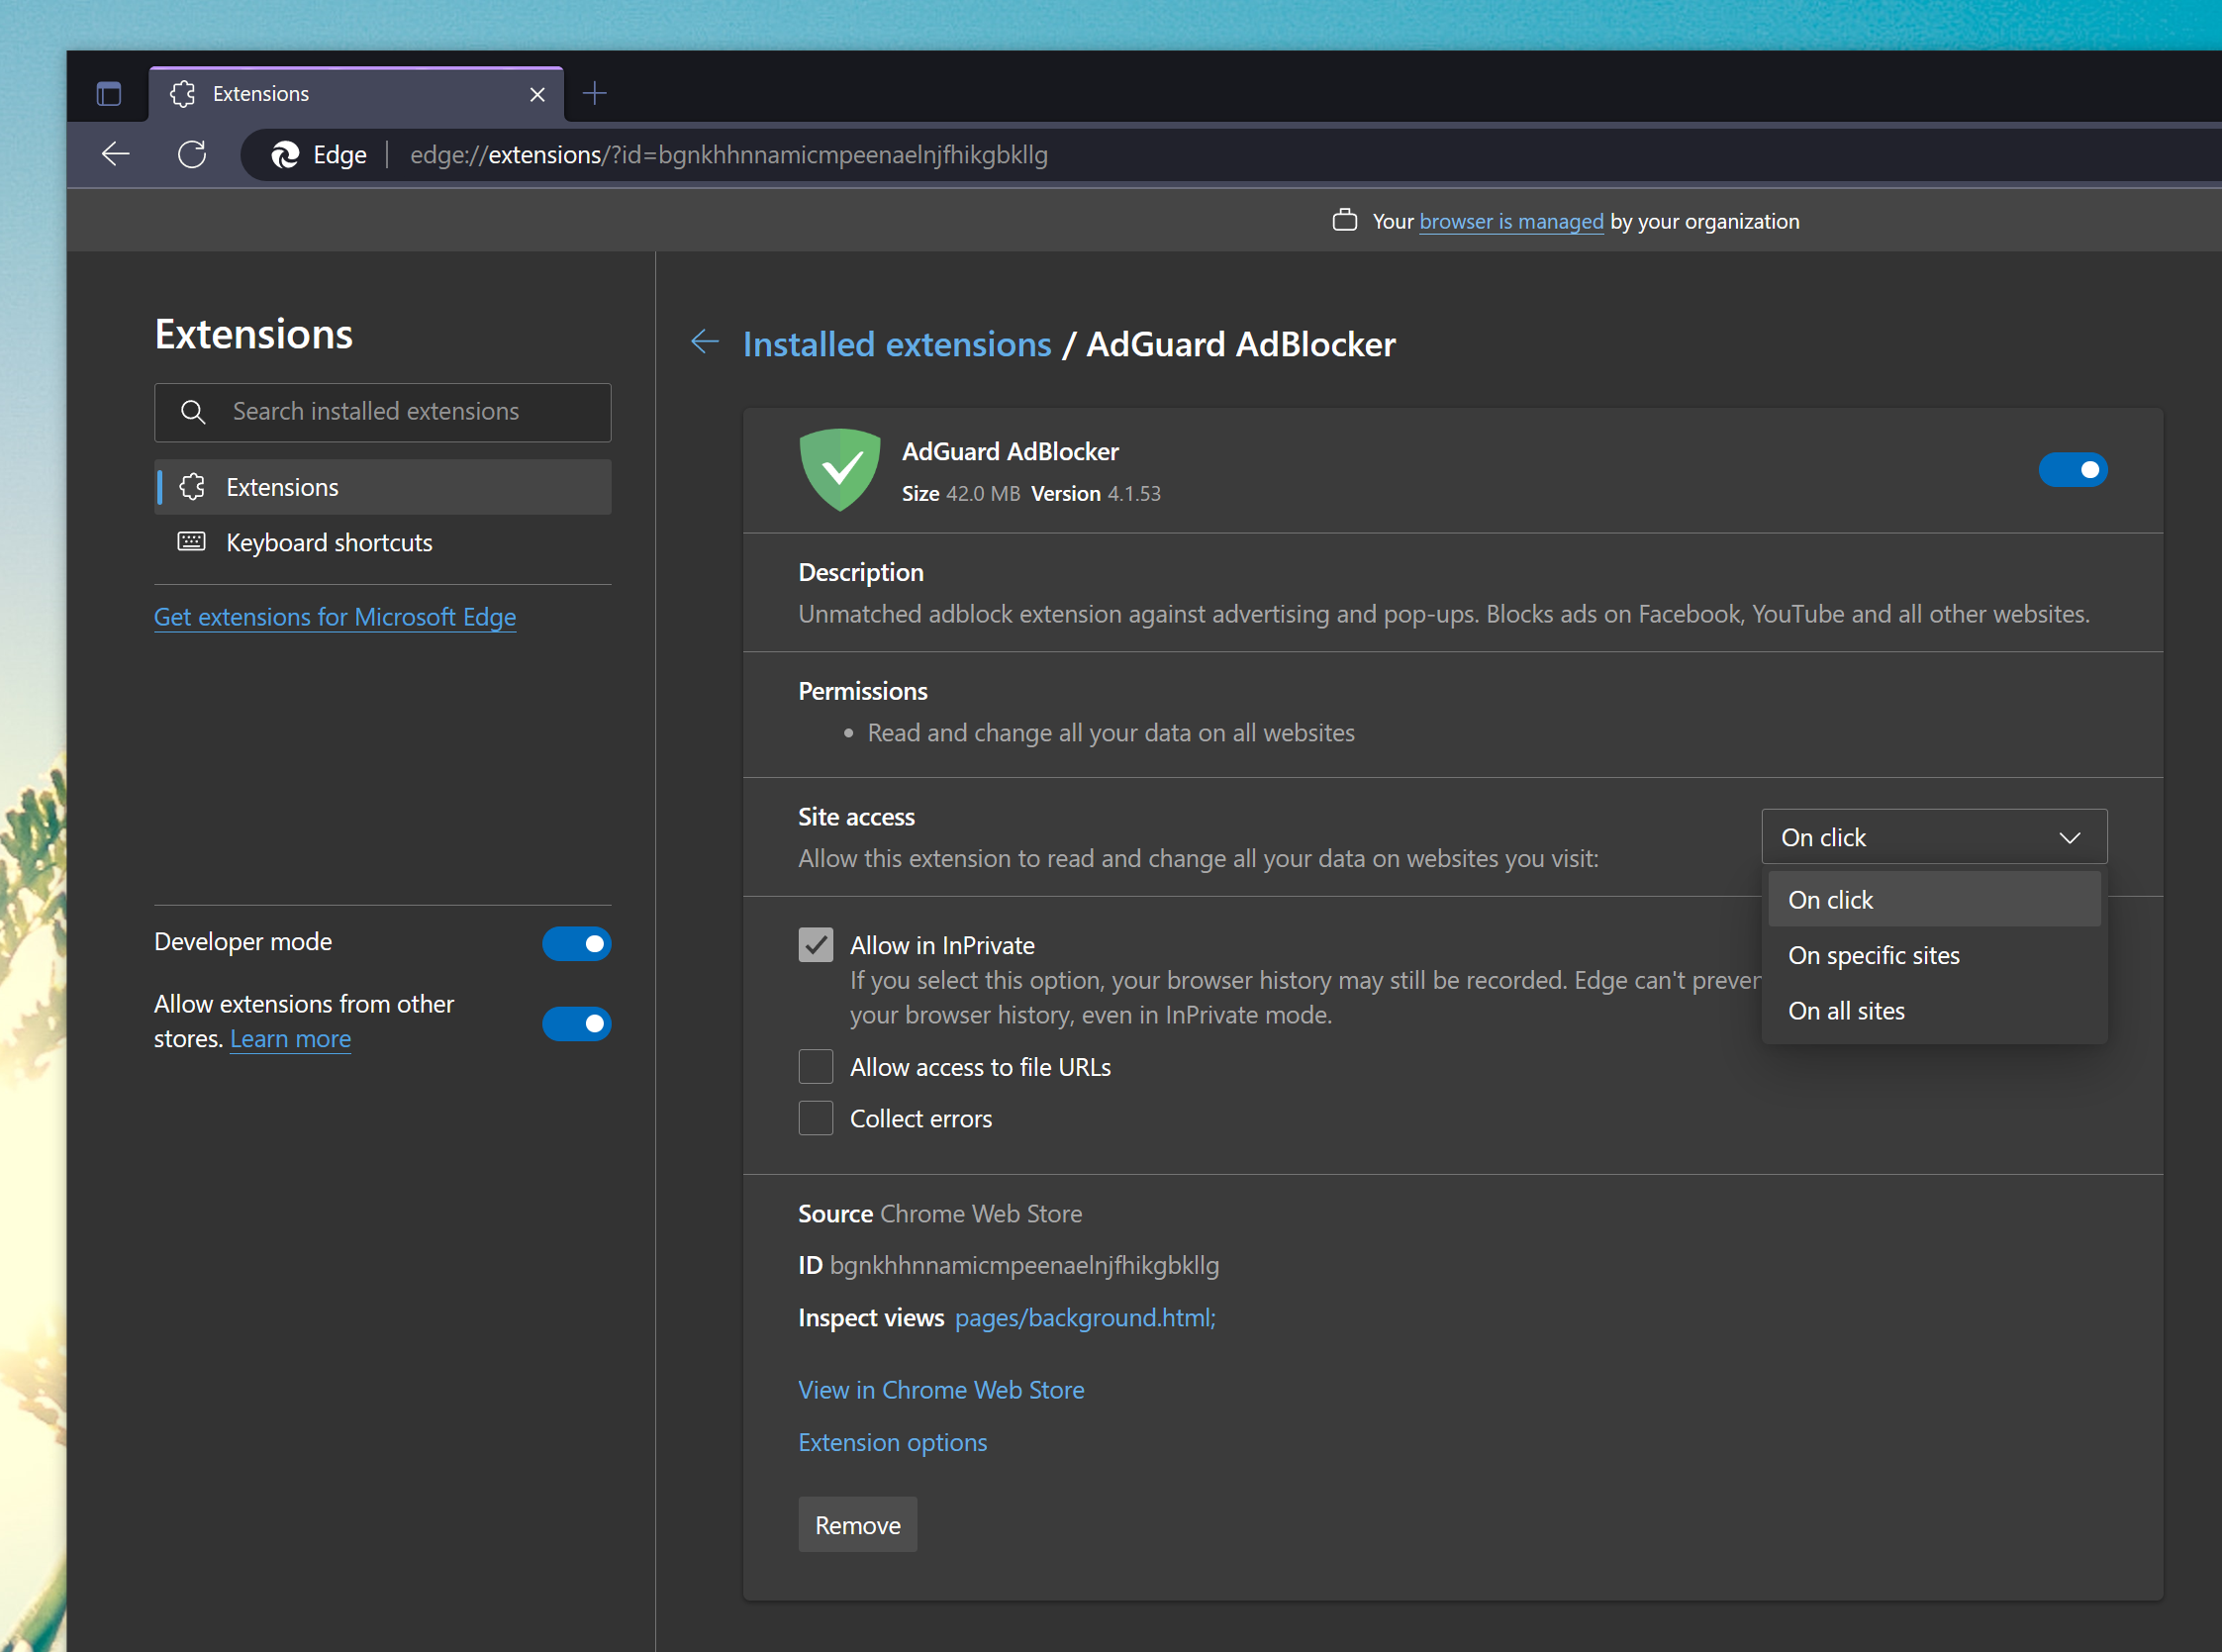Click the AdGuard AdBlocker shield icon
The image size is (2222, 1652).
(840, 470)
